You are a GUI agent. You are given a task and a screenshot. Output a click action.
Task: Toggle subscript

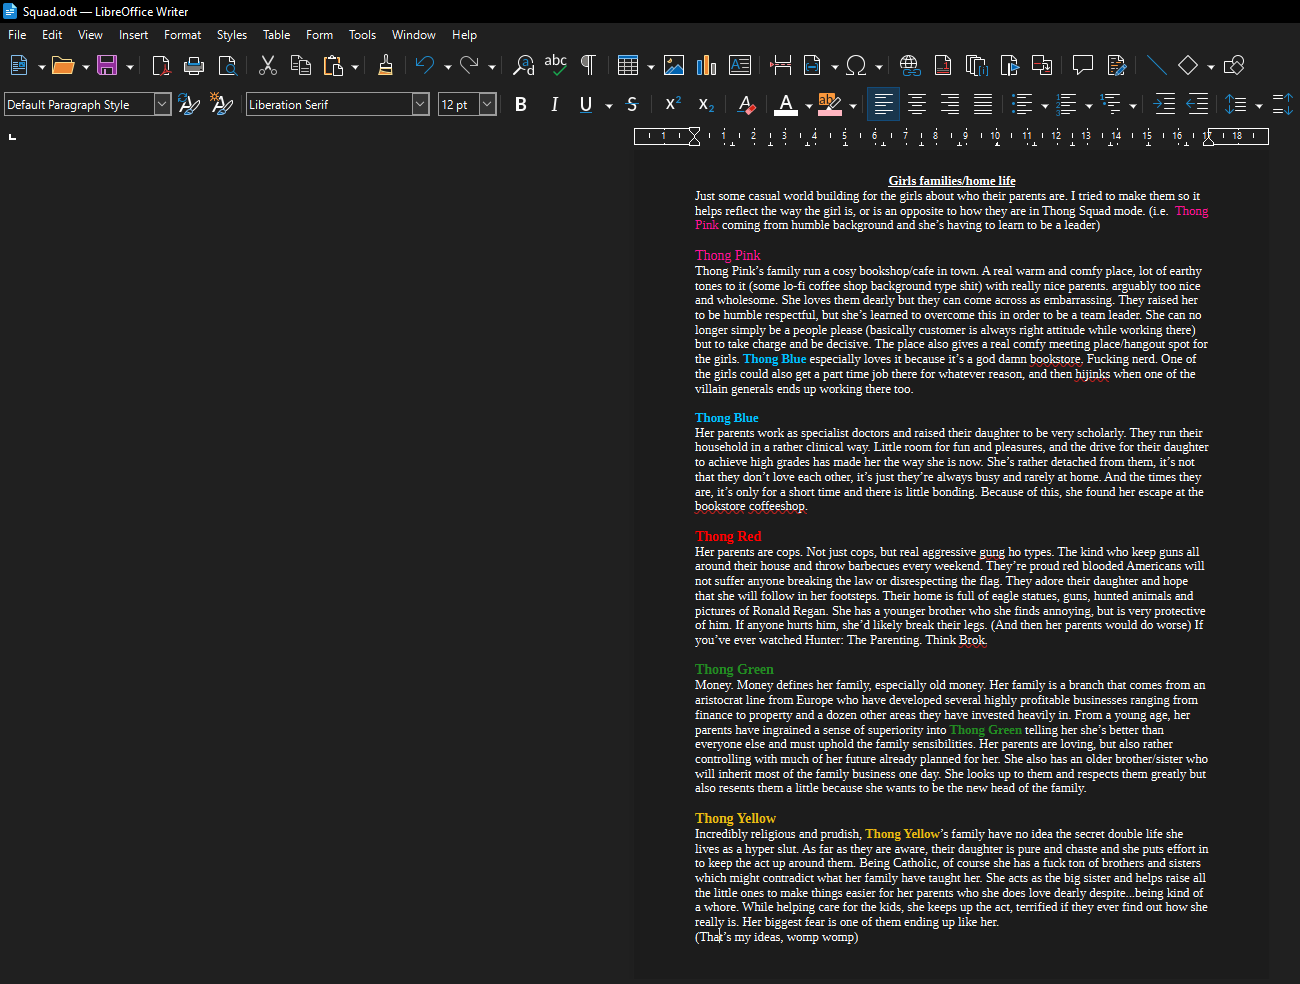click(706, 104)
